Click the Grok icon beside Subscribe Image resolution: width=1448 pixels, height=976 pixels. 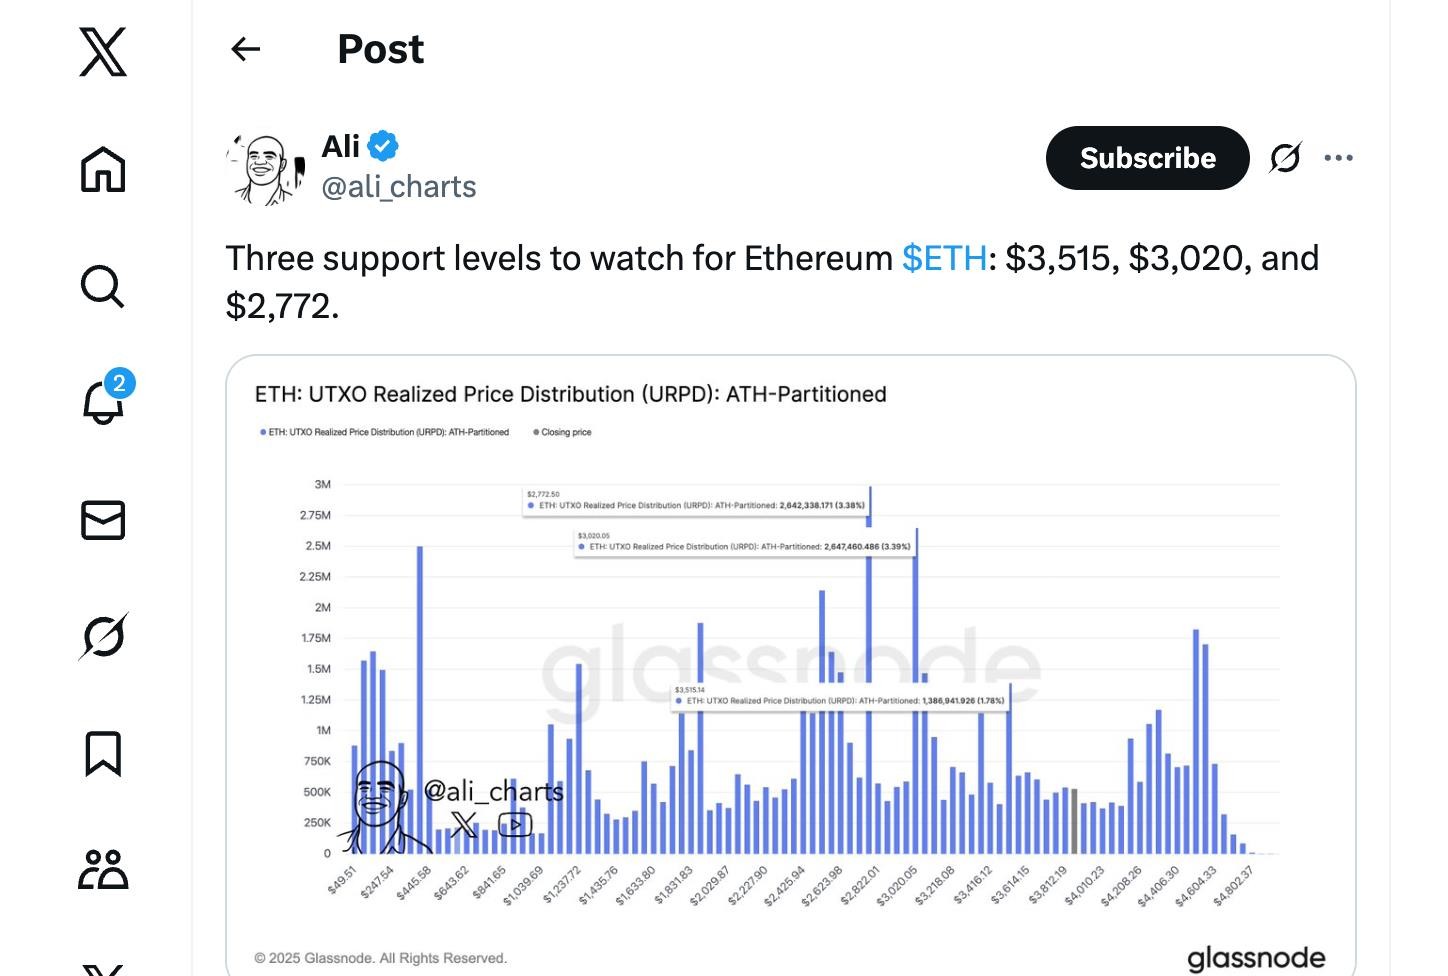coord(1285,158)
